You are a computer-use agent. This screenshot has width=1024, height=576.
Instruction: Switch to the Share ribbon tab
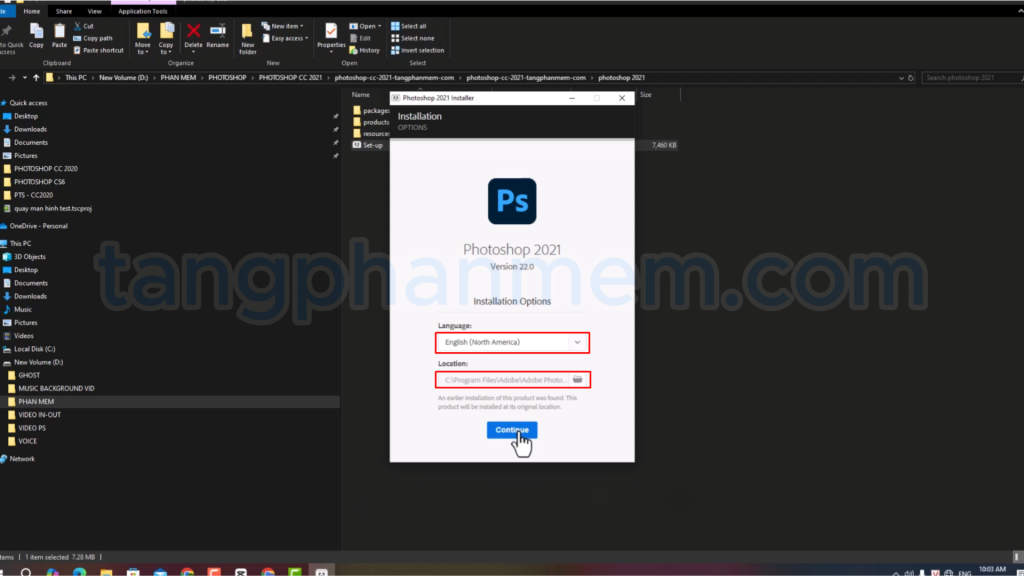point(65,11)
